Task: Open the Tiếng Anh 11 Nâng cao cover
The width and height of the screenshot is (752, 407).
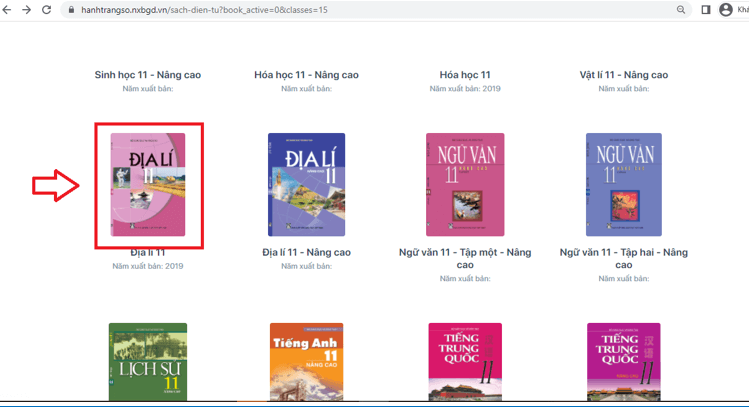Action: coord(306,362)
